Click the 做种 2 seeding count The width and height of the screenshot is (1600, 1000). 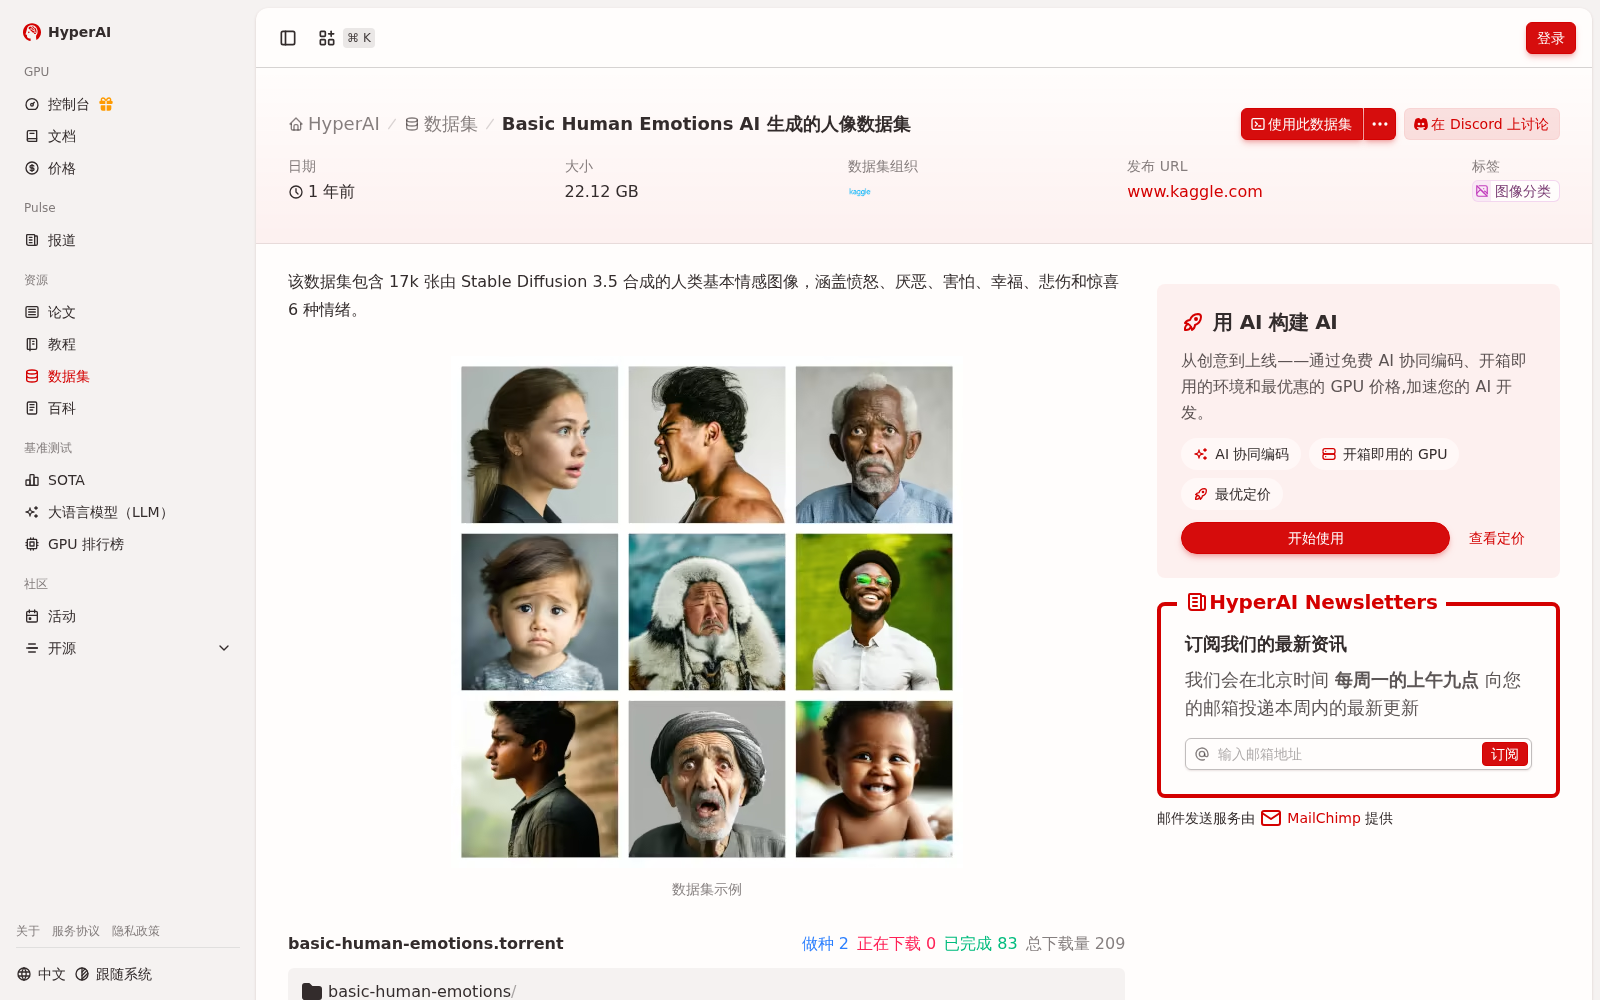coord(825,943)
